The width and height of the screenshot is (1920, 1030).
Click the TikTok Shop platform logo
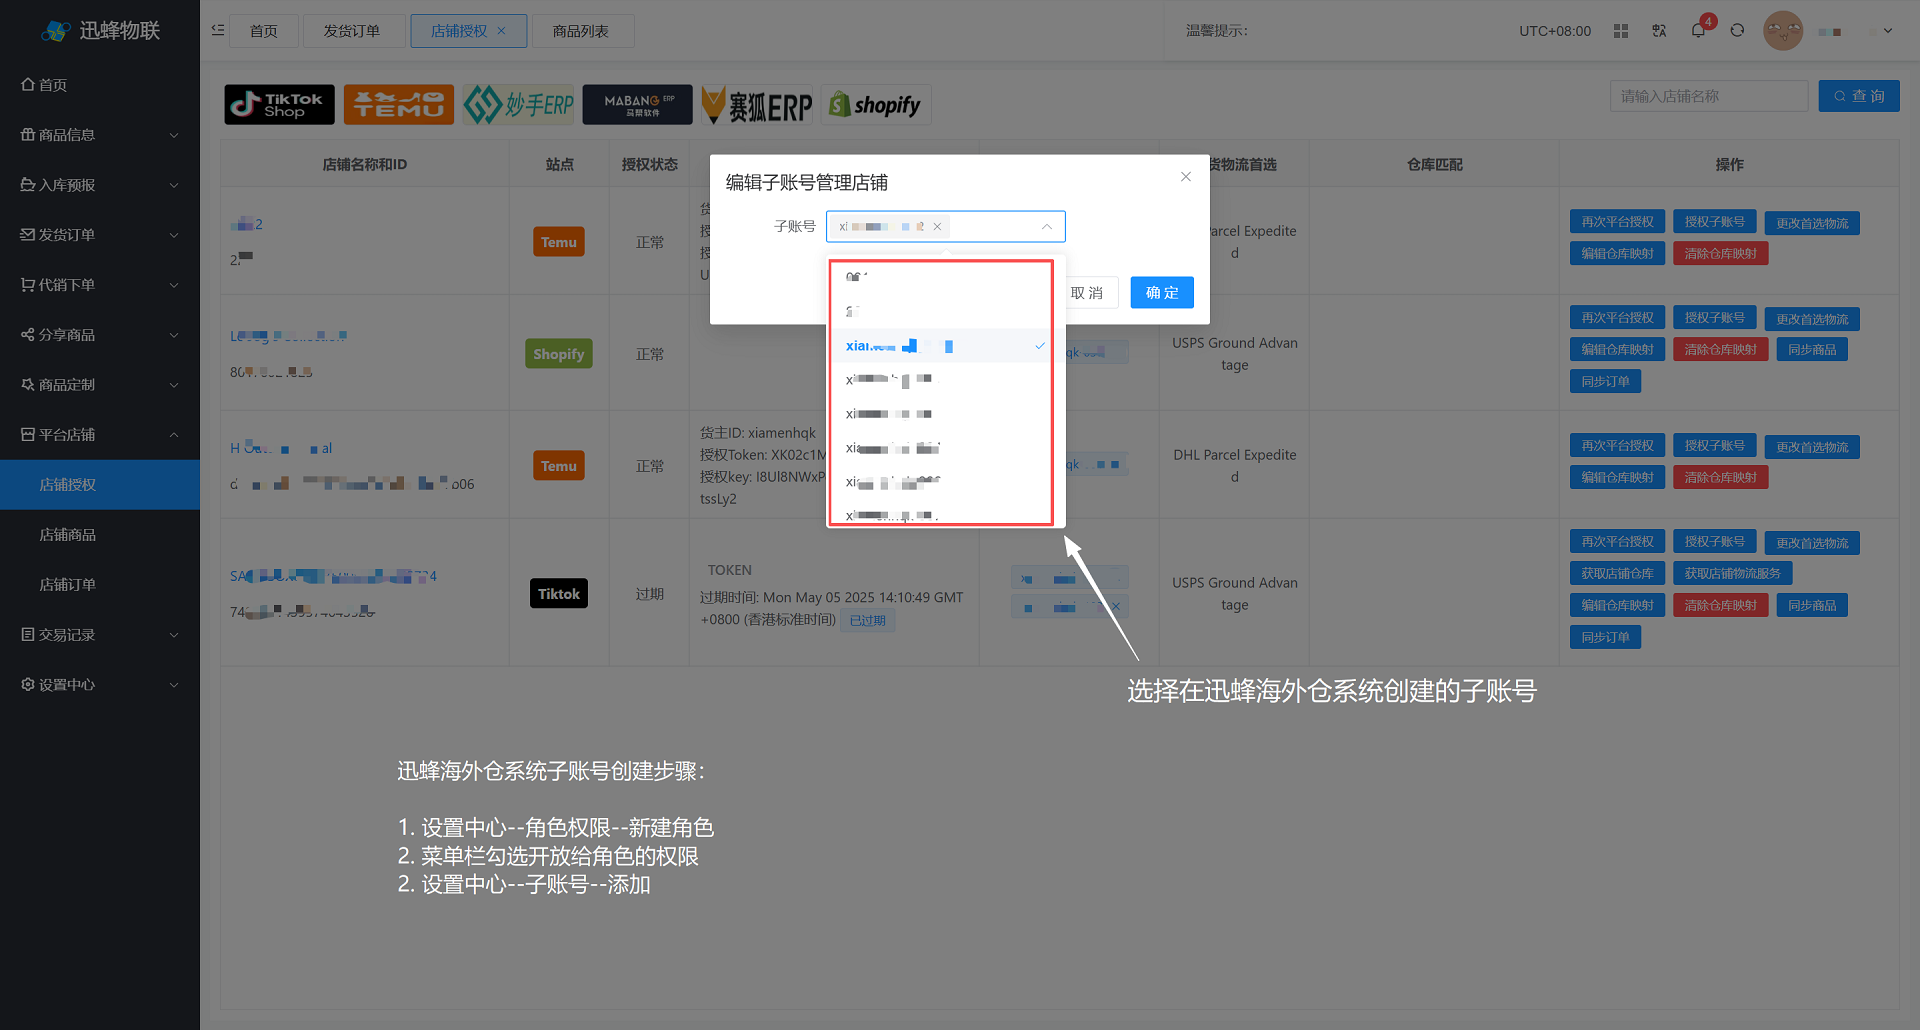[279, 105]
